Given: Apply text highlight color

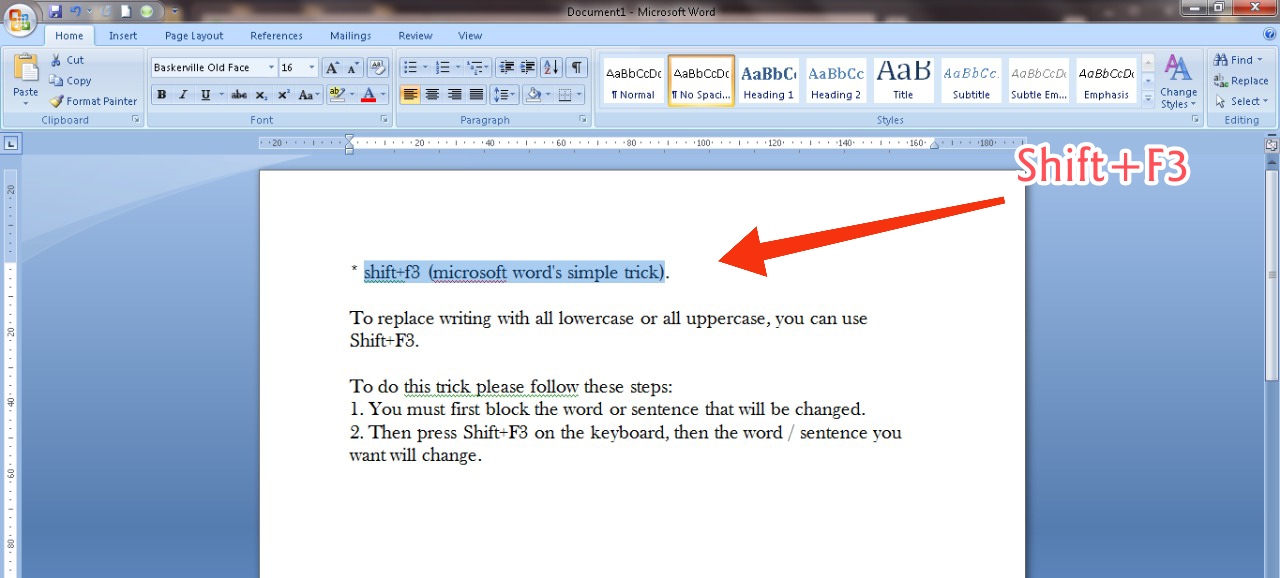Looking at the screenshot, I should pyautogui.click(x=336, y=95).
